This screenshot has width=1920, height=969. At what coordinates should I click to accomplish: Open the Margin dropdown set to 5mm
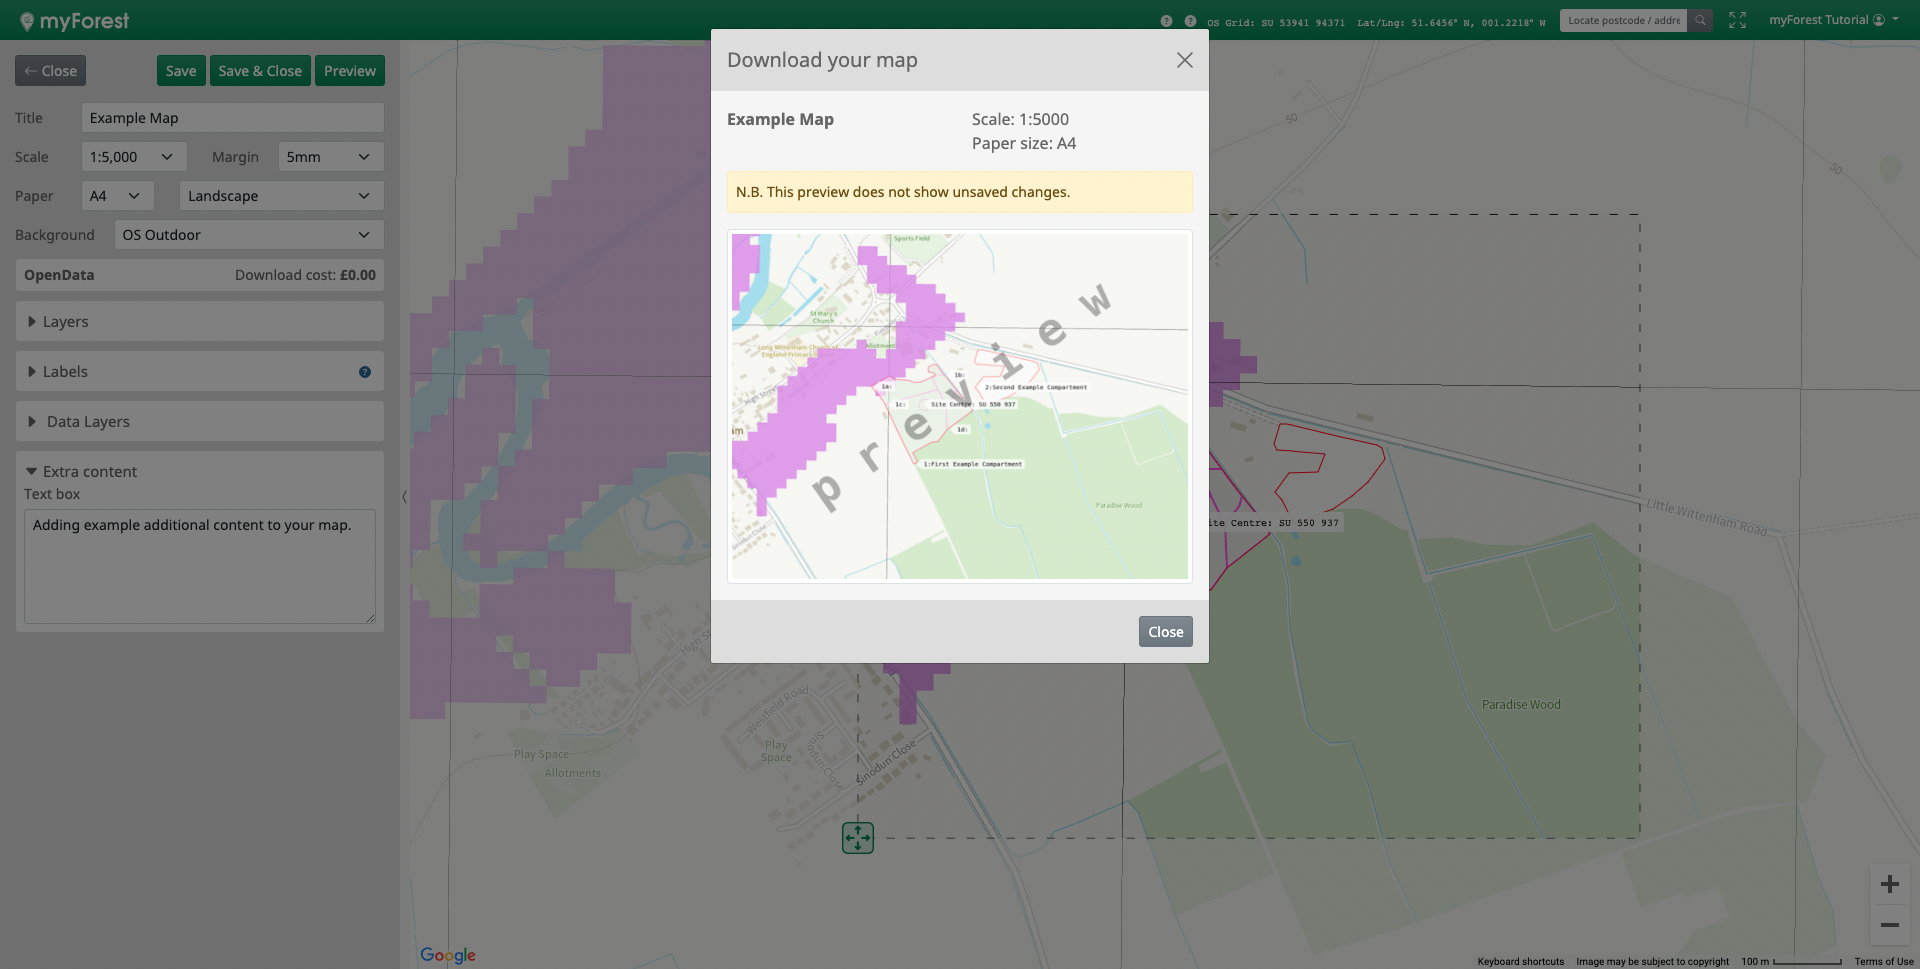(x=330, y=157)
